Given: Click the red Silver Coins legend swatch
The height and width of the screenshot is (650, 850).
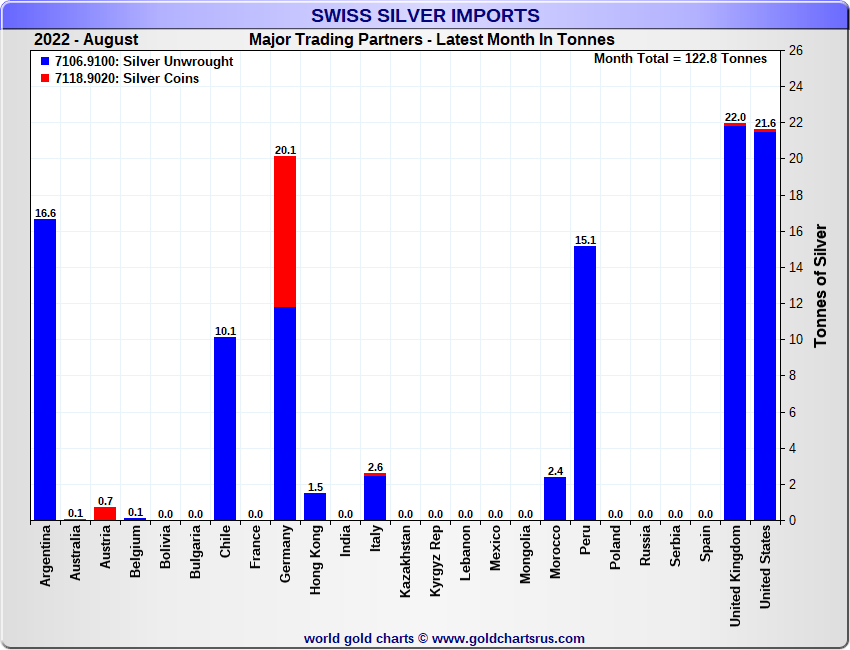Looking at the screenshot, I should (45, 79).
